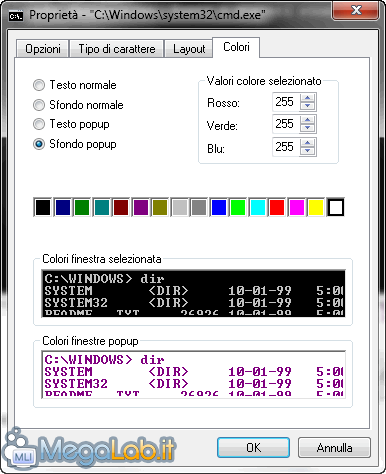This screenshot has height=474, width=386.
Task: Open the cmd icon system menu in title bar
Action: click(x=16, y=15)
